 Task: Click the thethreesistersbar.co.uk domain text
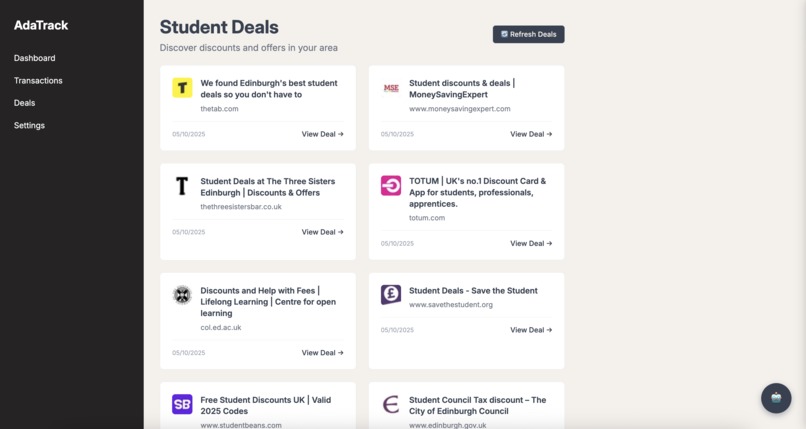tap(241, 207)
